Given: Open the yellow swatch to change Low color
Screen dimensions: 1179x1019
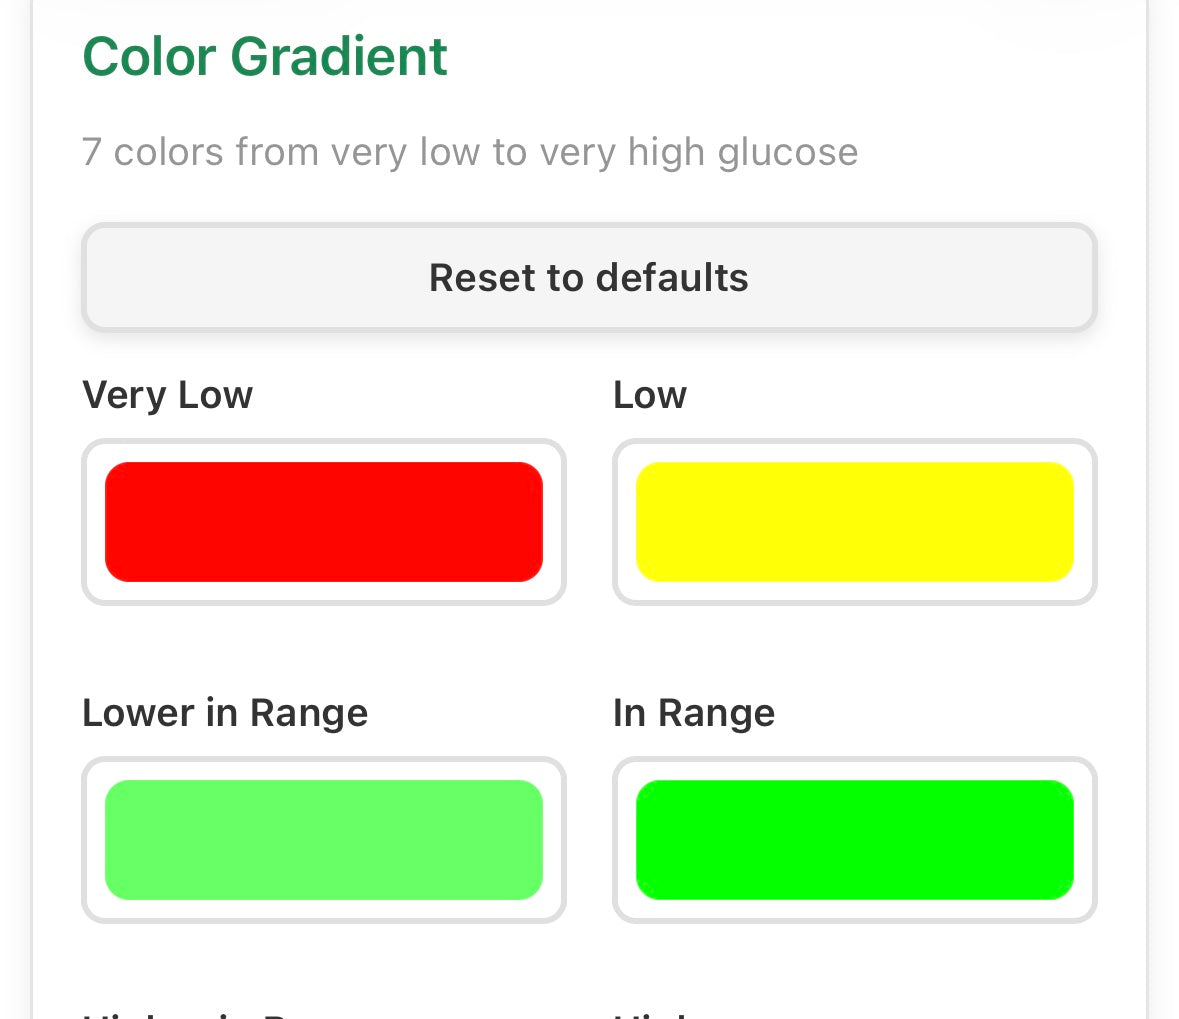Looking at the screenshot, I should pyautogui.click(x=854, y=521).
